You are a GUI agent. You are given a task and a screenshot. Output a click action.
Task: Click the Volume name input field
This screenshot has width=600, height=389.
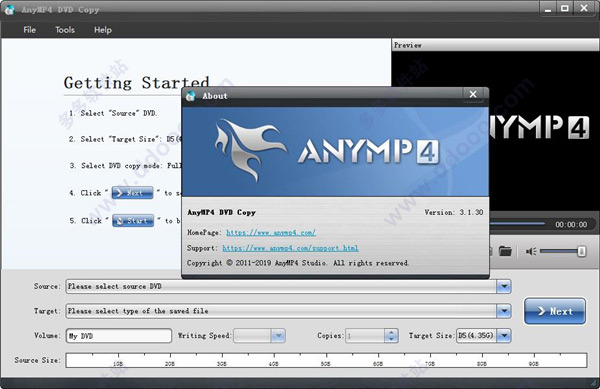[x=119, y=336]
